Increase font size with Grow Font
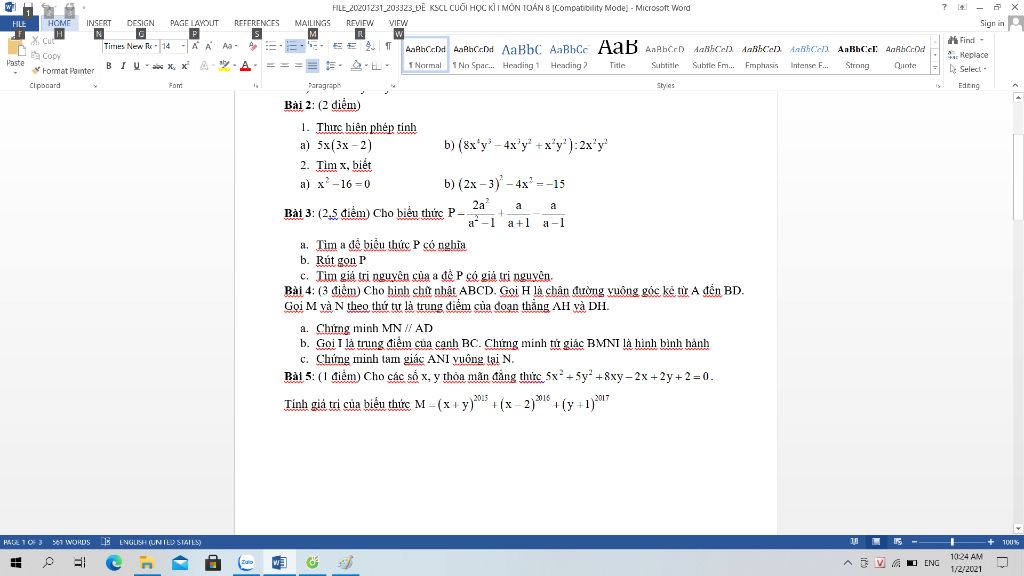This screenshot has width=1024, height=576. pyautogui.click(x=195, y=46)
